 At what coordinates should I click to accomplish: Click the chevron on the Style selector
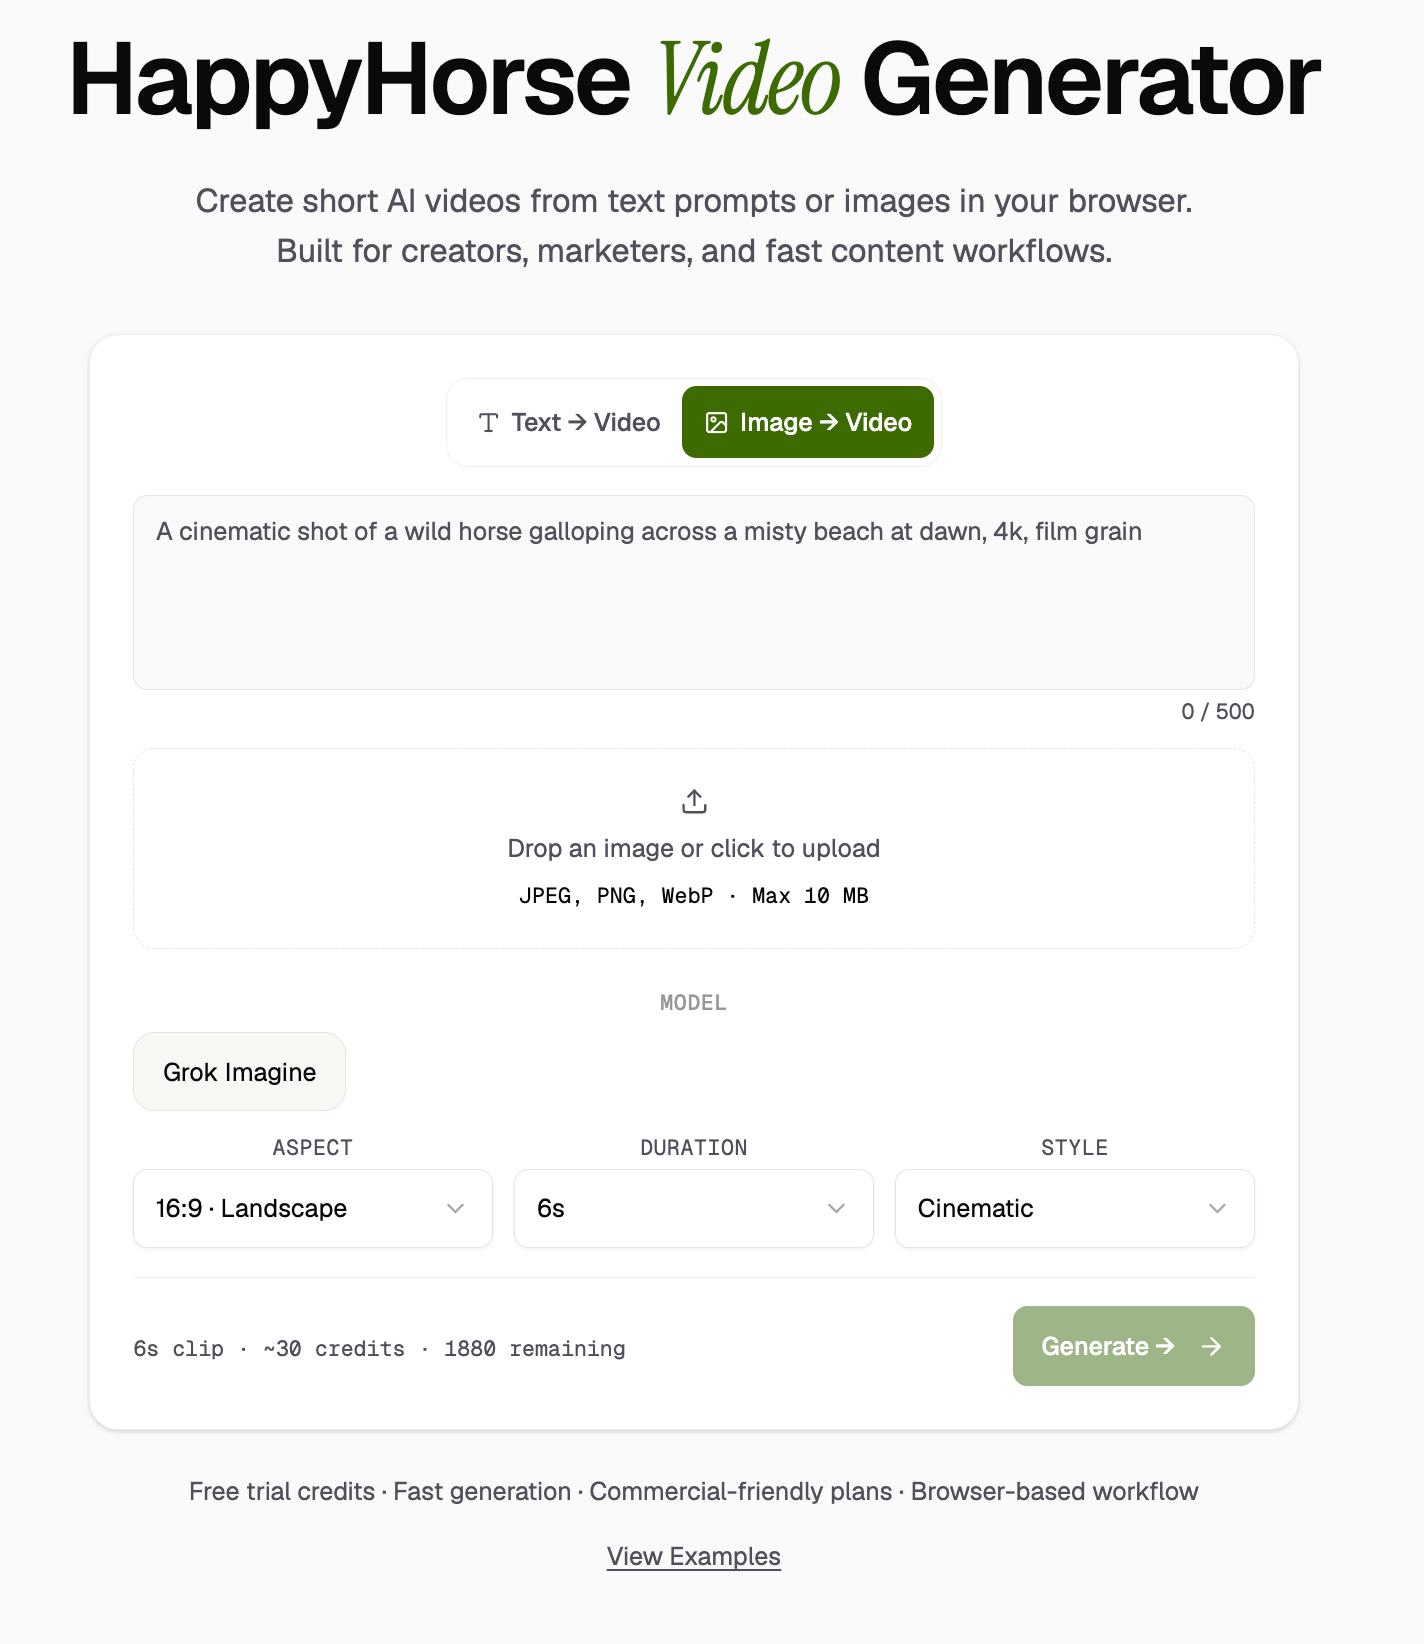tap(1218, 1208)
